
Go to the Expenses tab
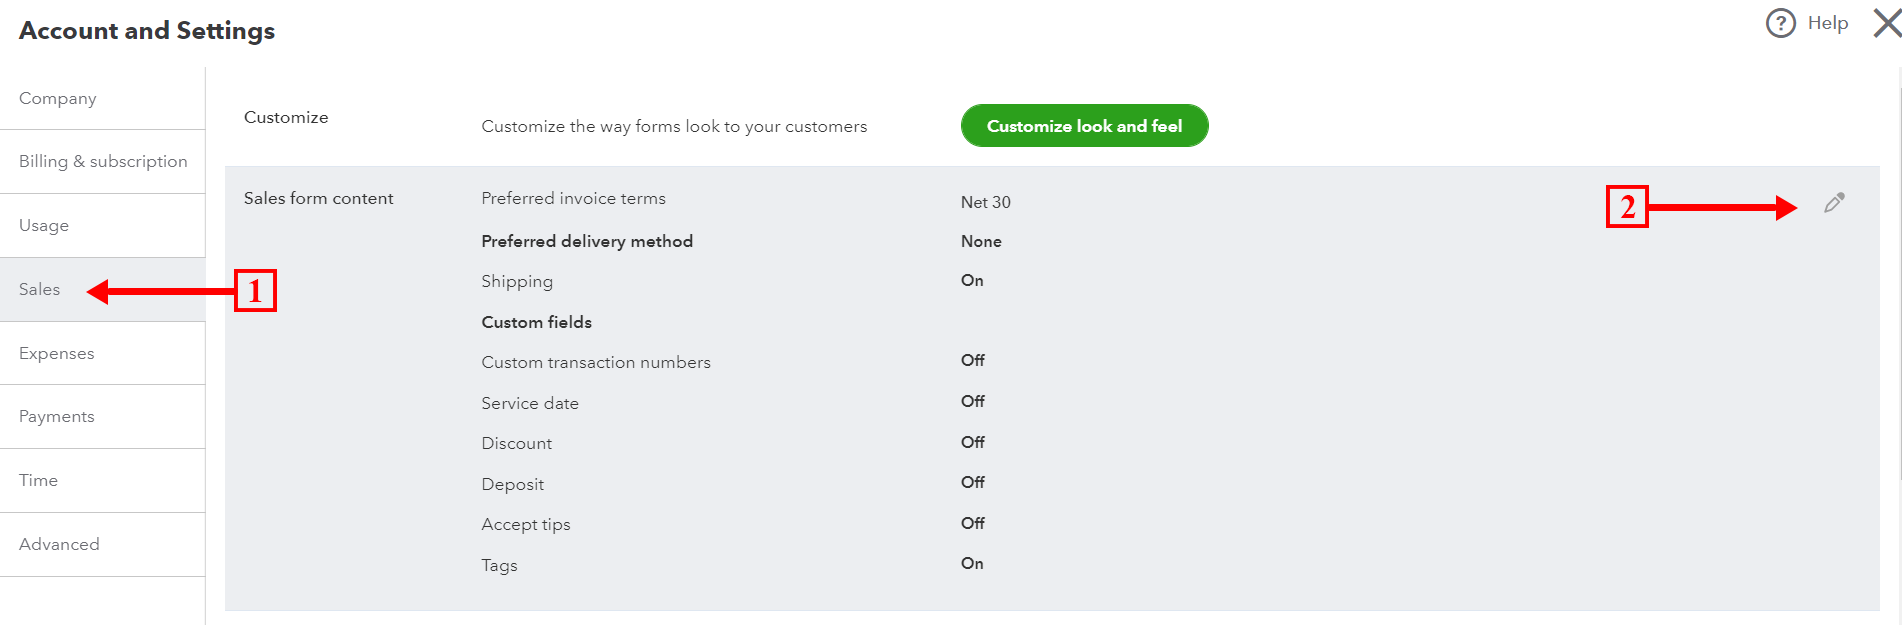pyautogui.click(x=57, y=353)
